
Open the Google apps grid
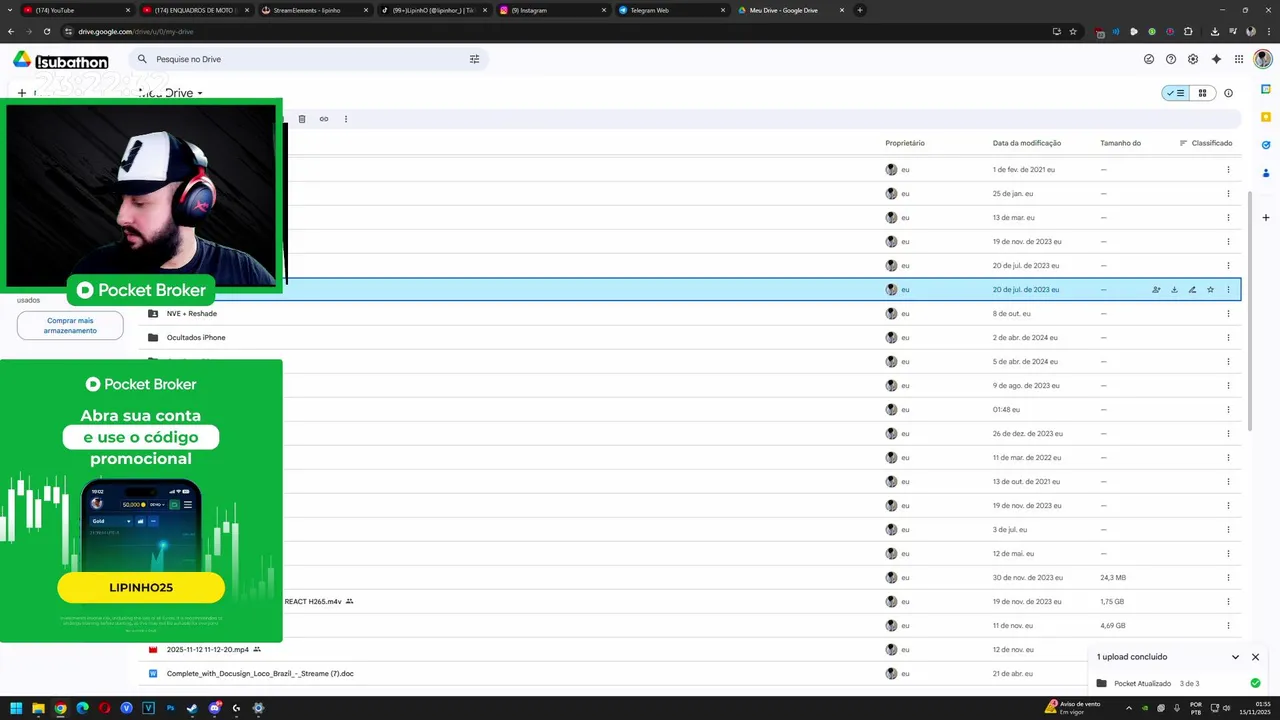coord(1239,59)
